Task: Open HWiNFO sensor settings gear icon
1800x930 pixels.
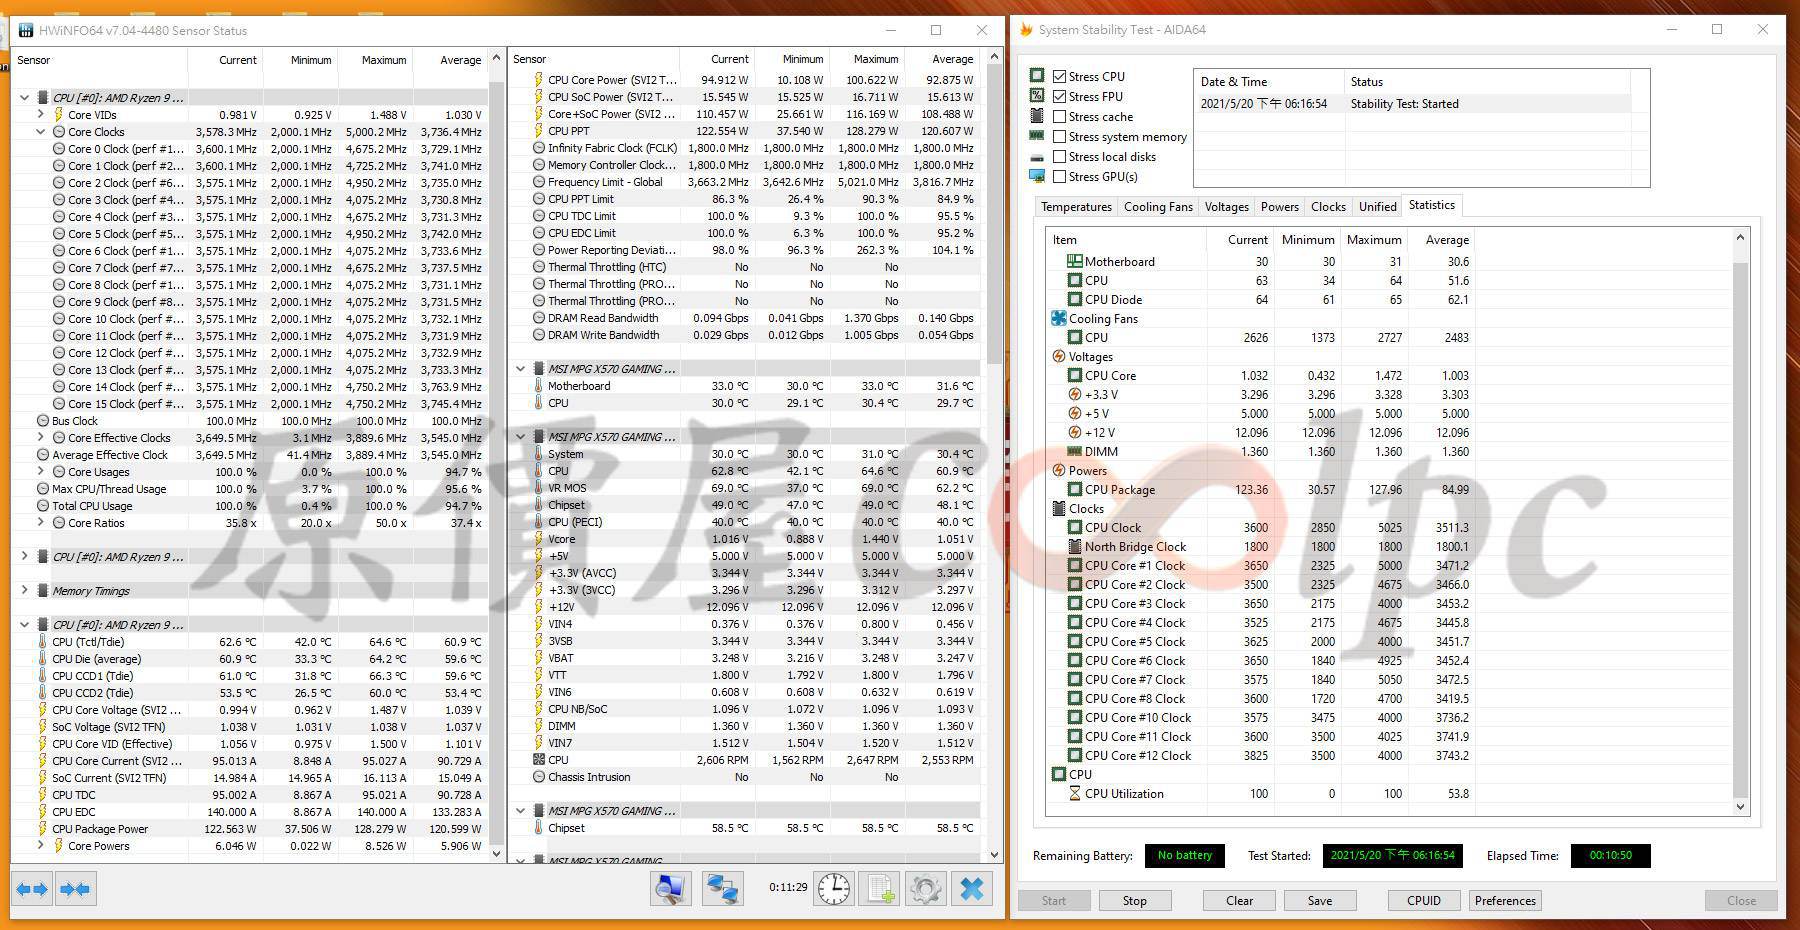Action: click(926, 888)
